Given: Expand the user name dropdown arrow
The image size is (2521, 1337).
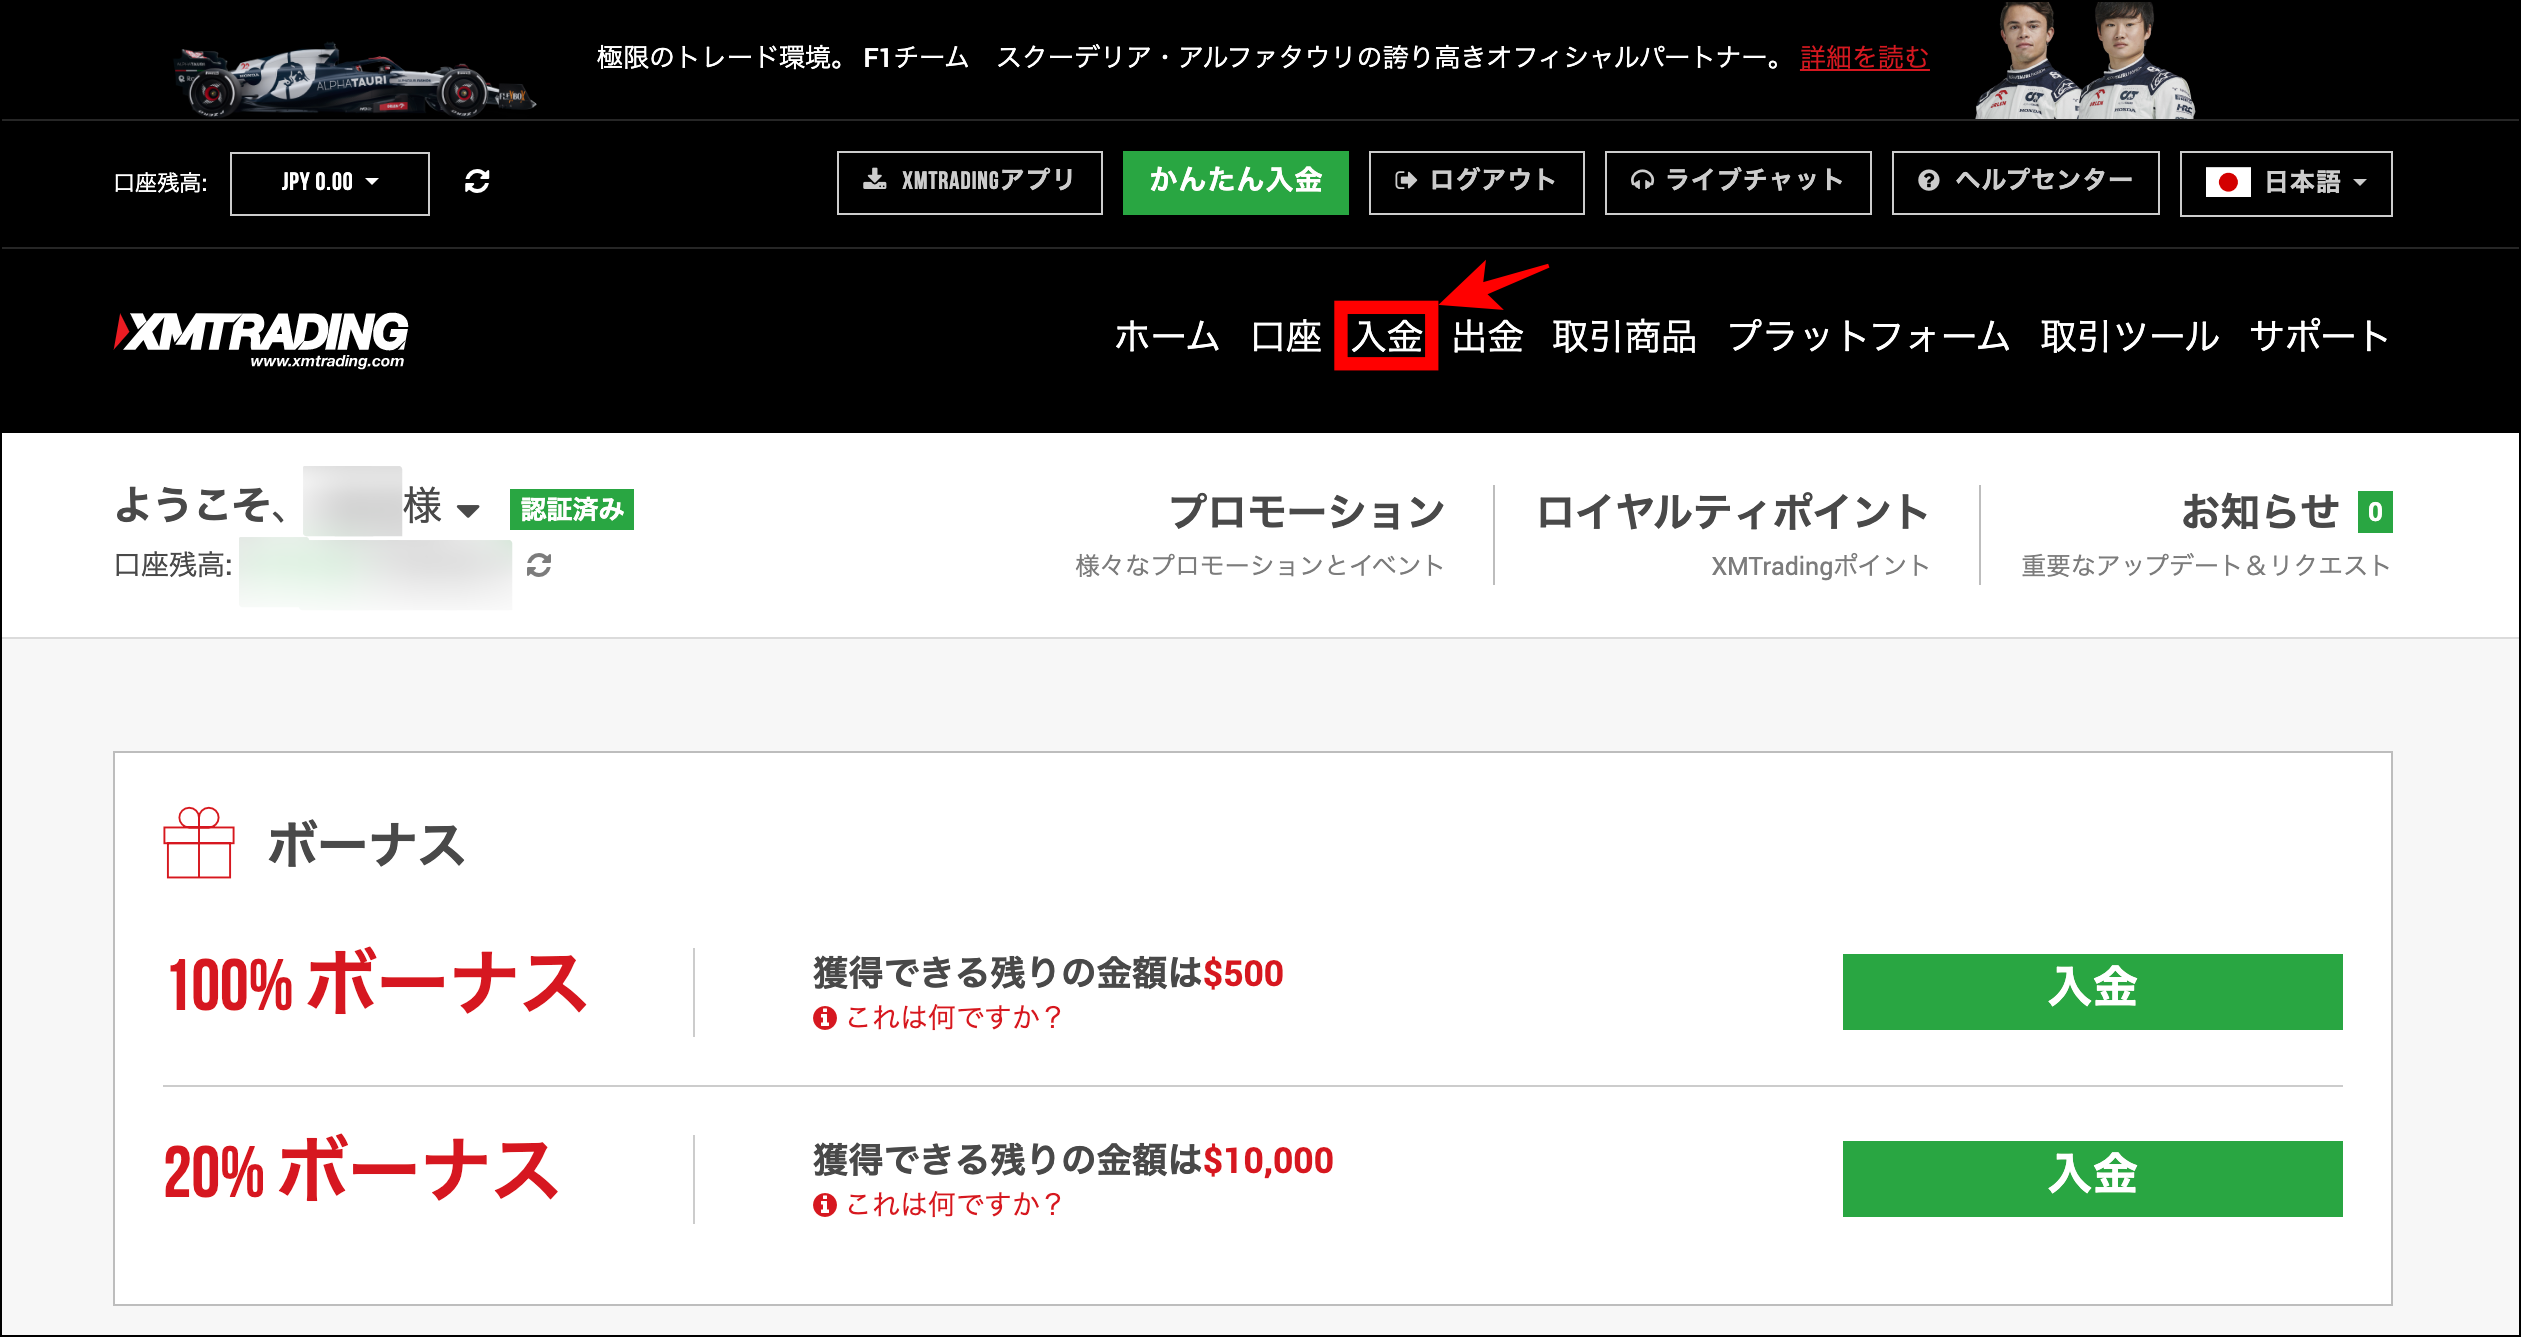Looking at the screenshot, I should [x=468, y=510].
